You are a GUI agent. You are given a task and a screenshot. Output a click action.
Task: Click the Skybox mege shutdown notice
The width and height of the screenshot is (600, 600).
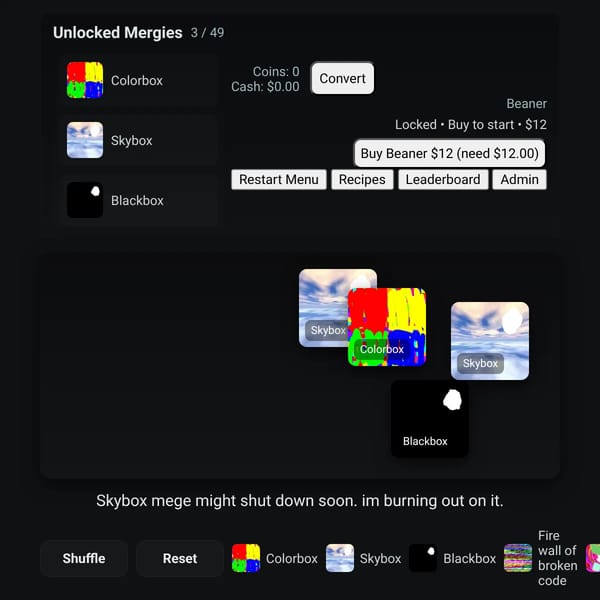click(300, 501)
